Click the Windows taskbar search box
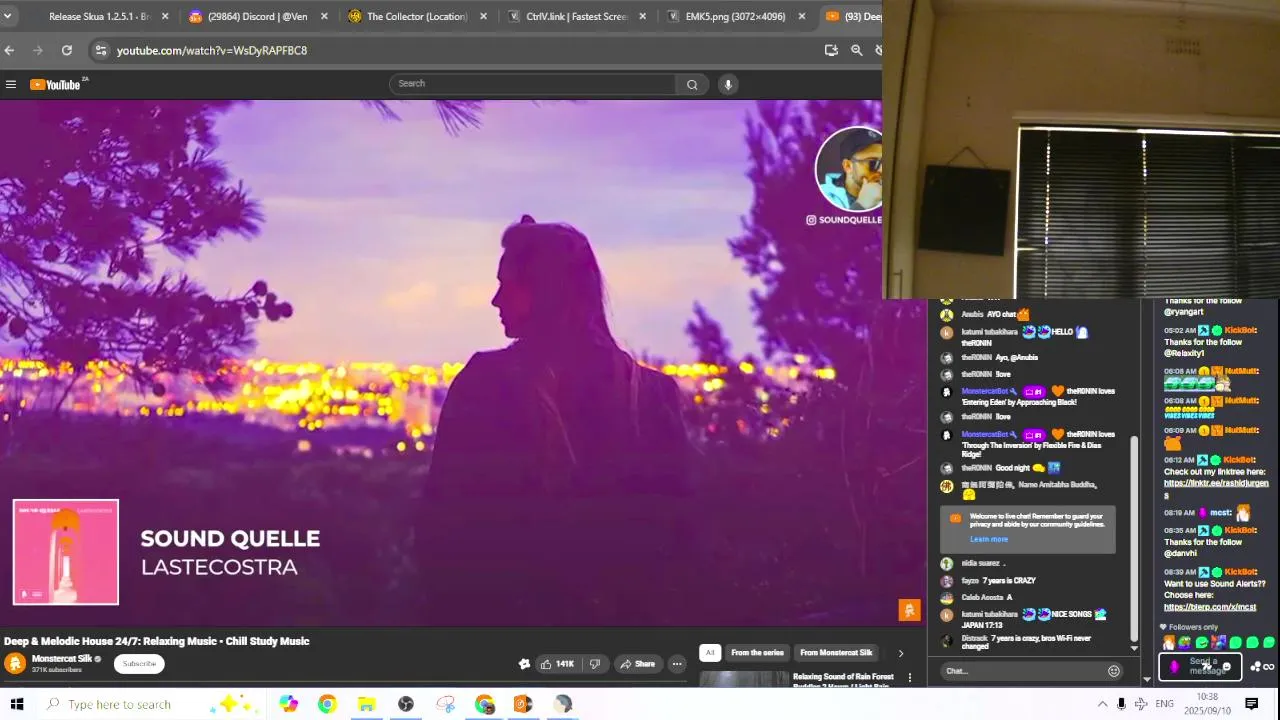This screenshot has width=1280, height=720. click(x=150, y=704)
